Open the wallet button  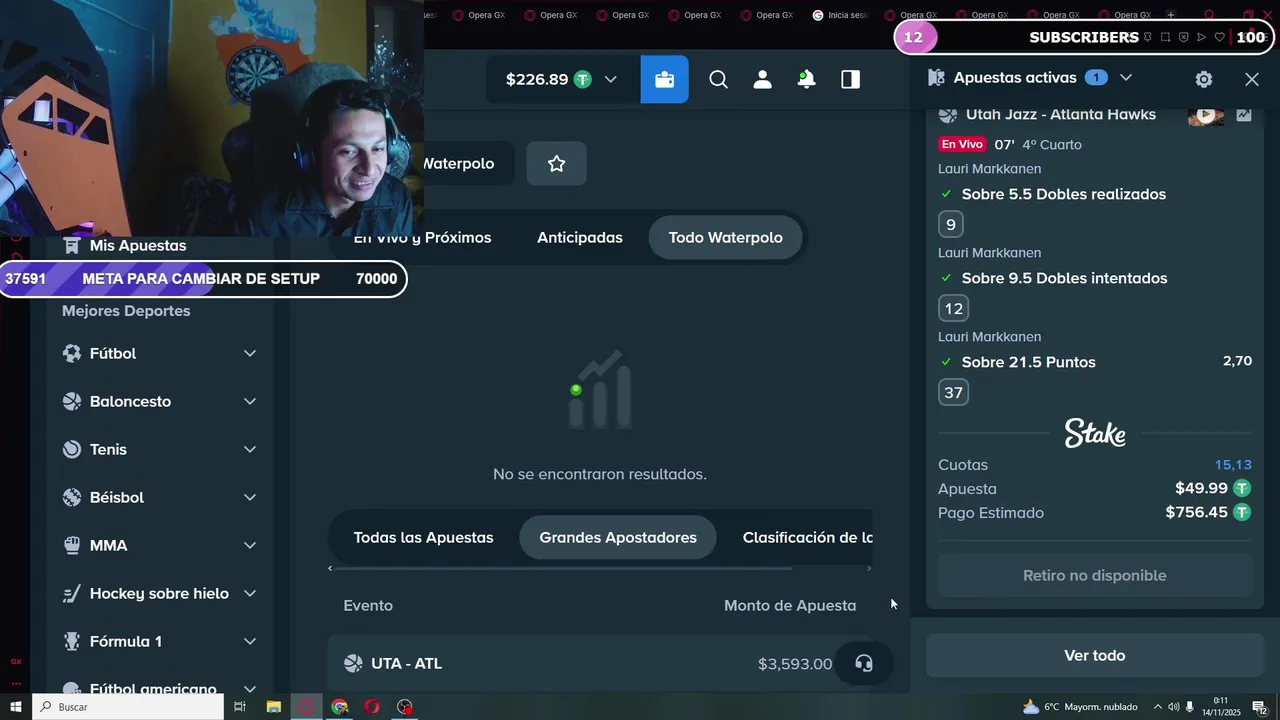pos(665,79)
